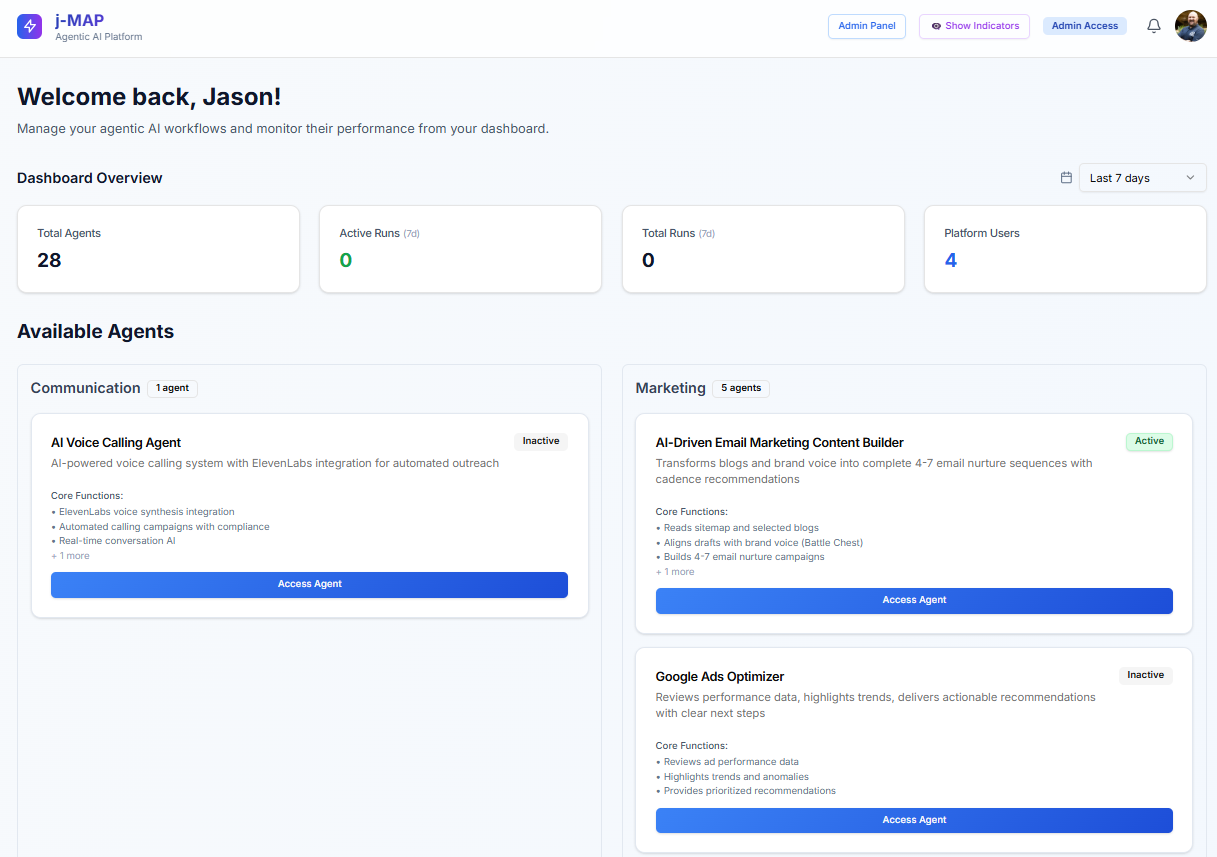
Task: Click the calendar icon beside the date filter
Action: click(x=1066, y=177)
